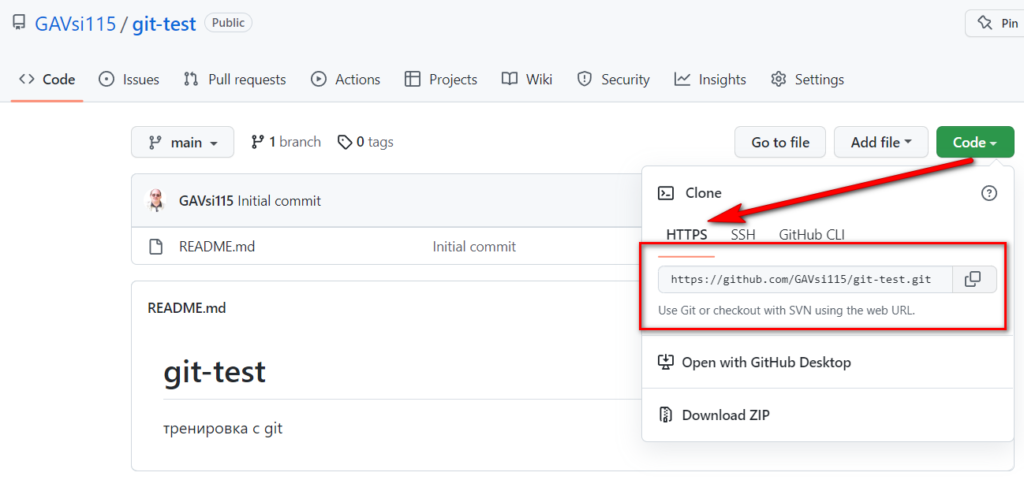
Task: Expand the main branch dropdown
Action: (x=182, y=142)
